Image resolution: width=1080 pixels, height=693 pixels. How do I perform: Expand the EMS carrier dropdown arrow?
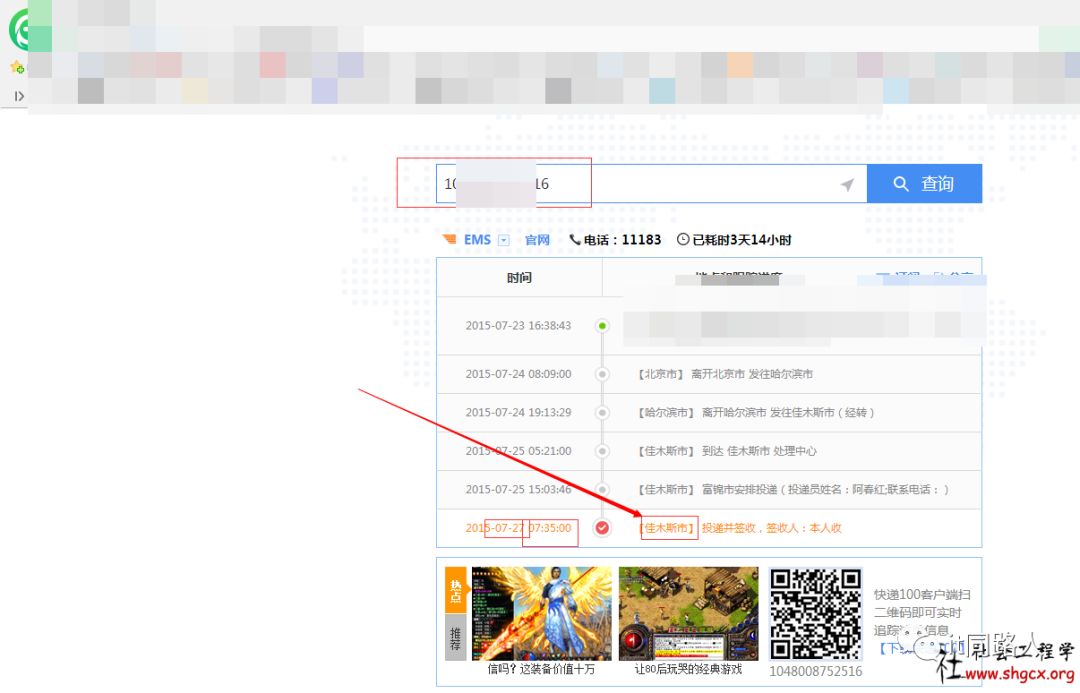click(x=504, y=240)
